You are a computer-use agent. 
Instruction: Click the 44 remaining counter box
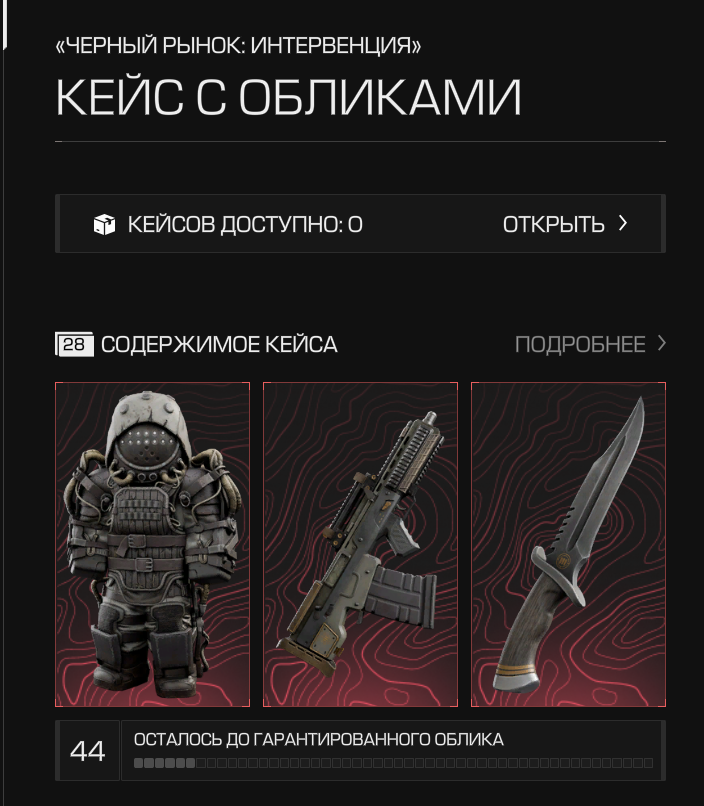[87, 750]
